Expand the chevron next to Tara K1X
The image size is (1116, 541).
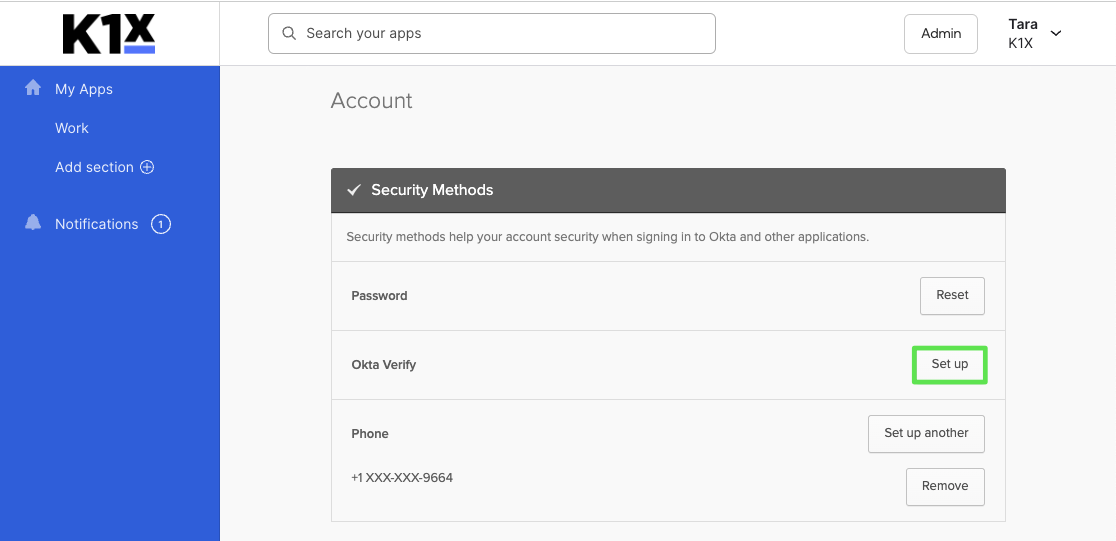pyautogui.click(x=1056, y=33)
